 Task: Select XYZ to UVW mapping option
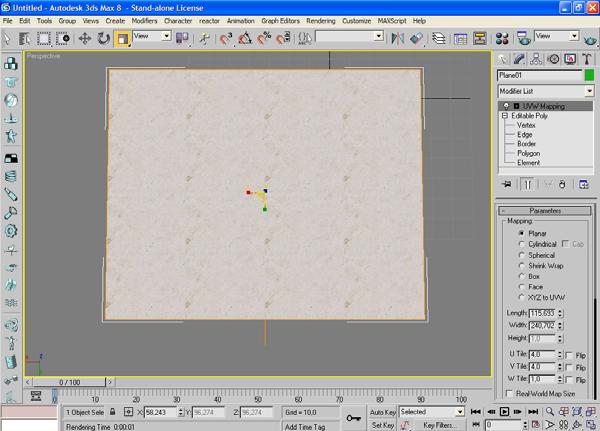(x=522, y=297)
